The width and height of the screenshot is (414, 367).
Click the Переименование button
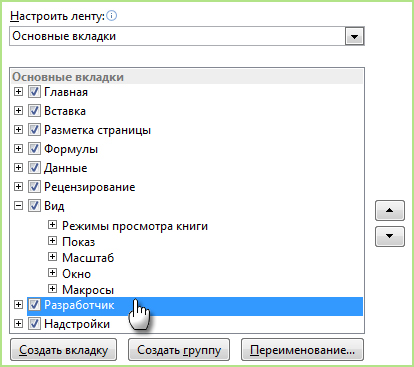coord(302,350)
